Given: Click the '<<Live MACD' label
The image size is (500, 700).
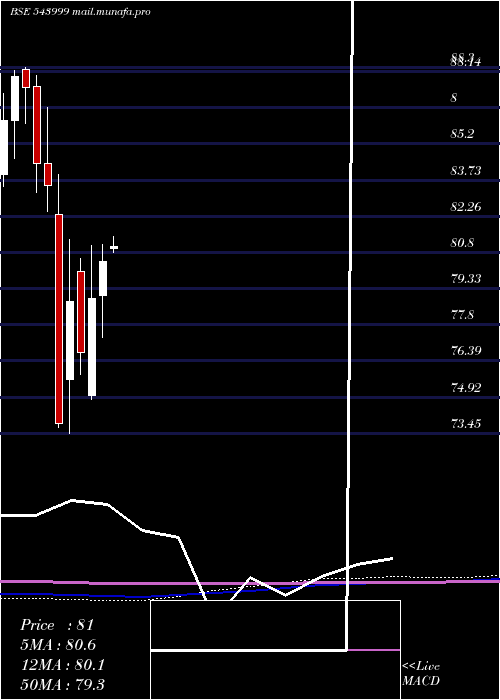Looking at the screenshot, I should click(421, 673).
